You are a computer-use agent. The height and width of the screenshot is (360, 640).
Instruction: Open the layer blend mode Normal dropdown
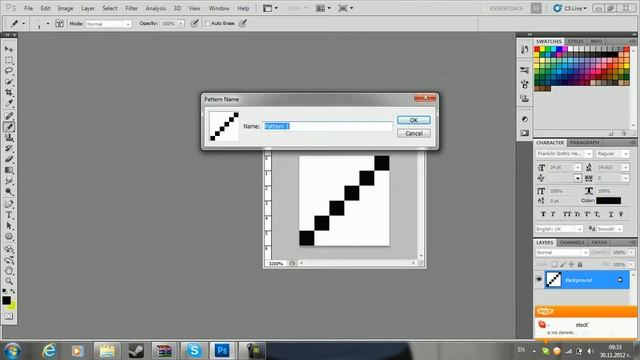[x=562, y=253]
